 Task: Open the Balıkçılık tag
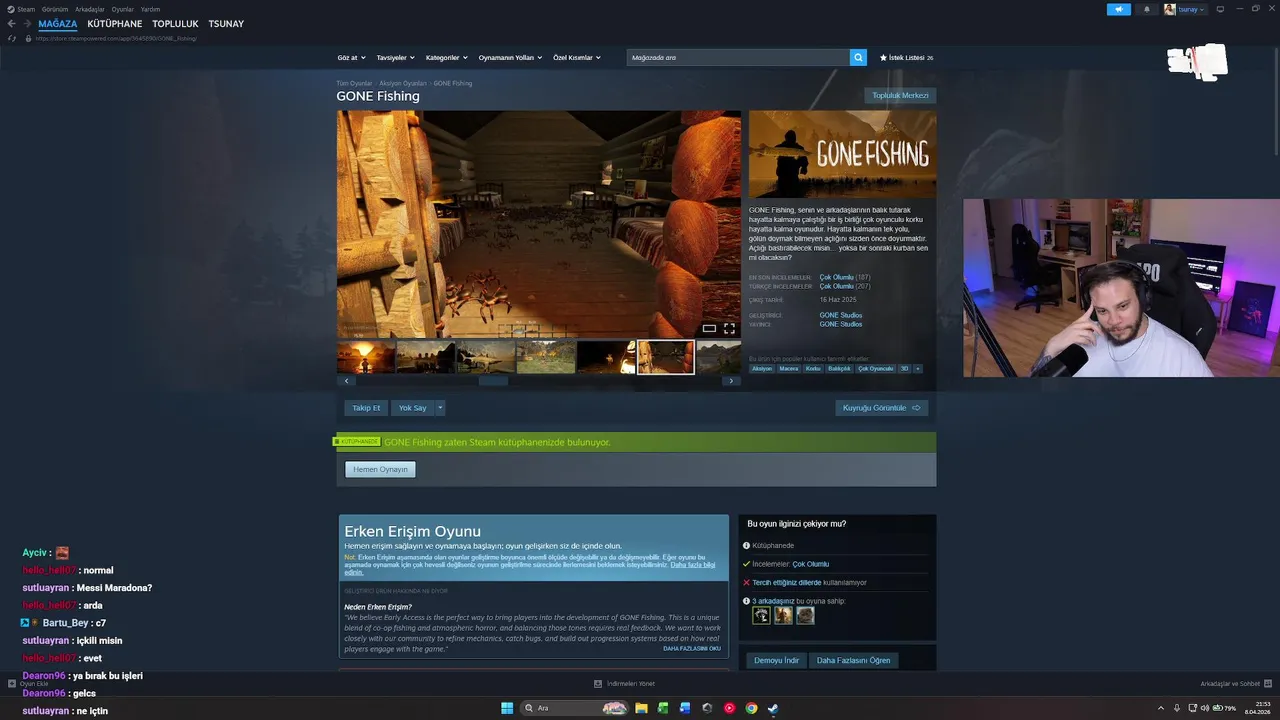[839, 369]
